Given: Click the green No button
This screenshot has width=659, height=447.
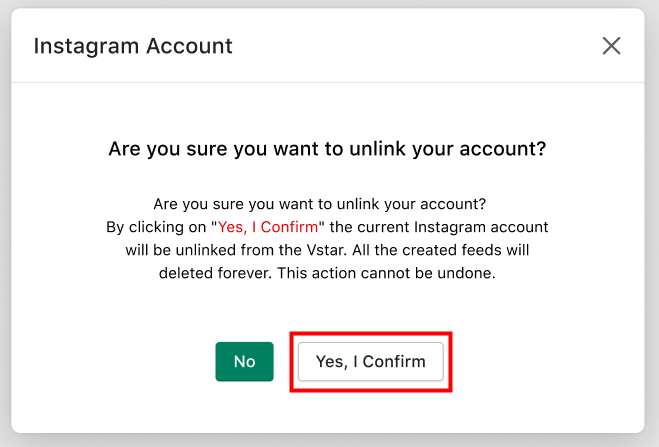Looking at the screenshot, I should (244, 361).
